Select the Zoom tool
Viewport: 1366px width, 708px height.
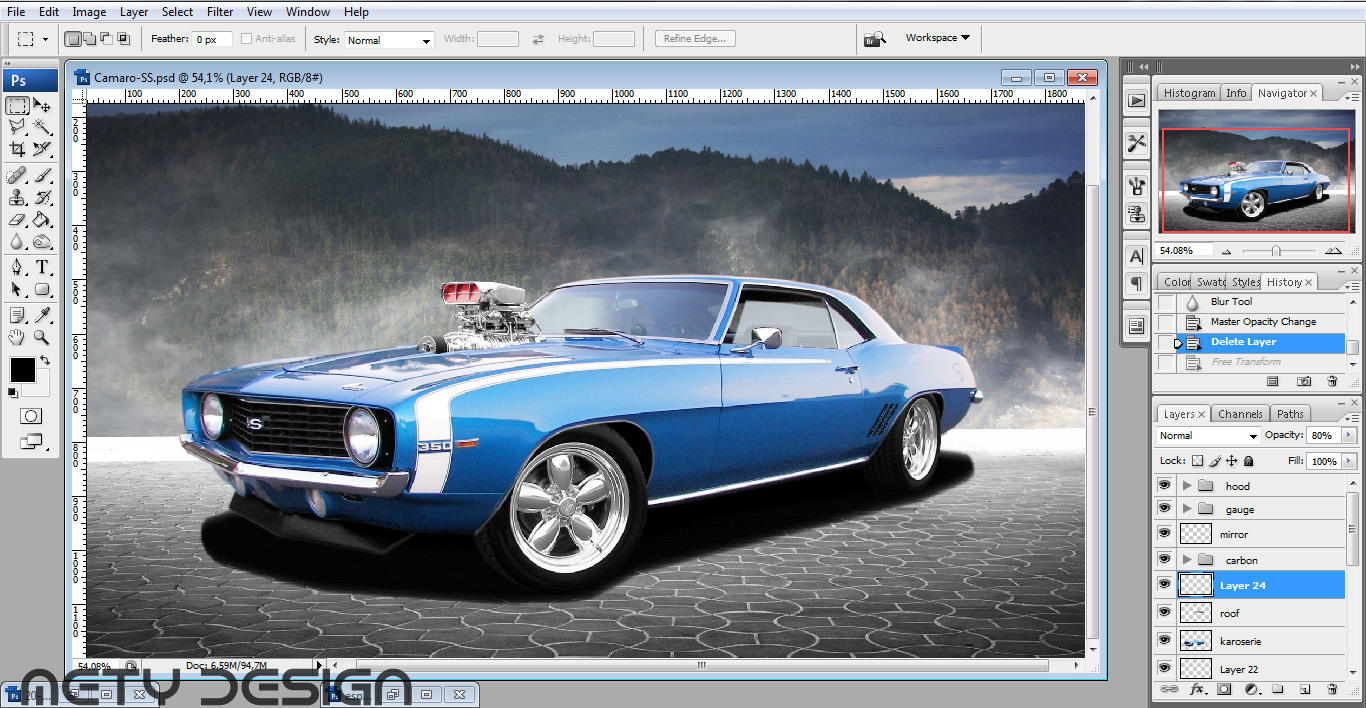click(43, 338)
